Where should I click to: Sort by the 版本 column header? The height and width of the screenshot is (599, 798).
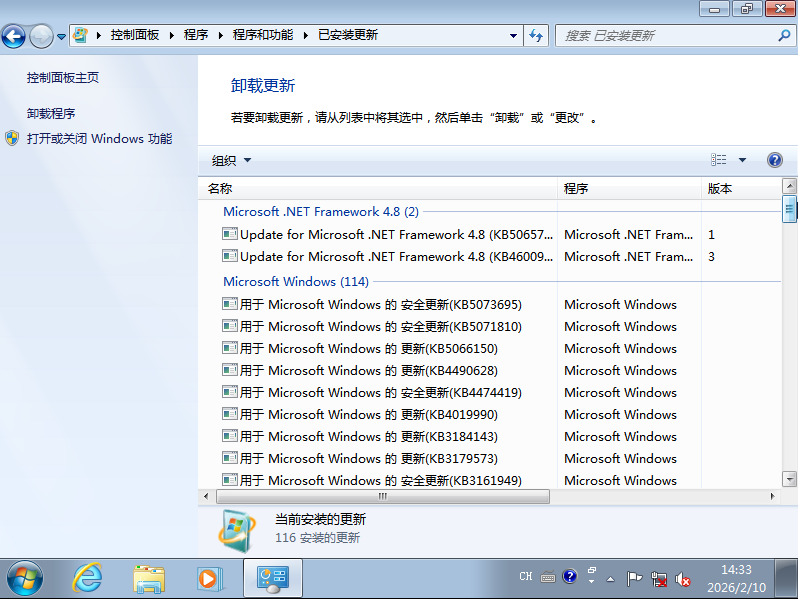click(x=742, y=189)
